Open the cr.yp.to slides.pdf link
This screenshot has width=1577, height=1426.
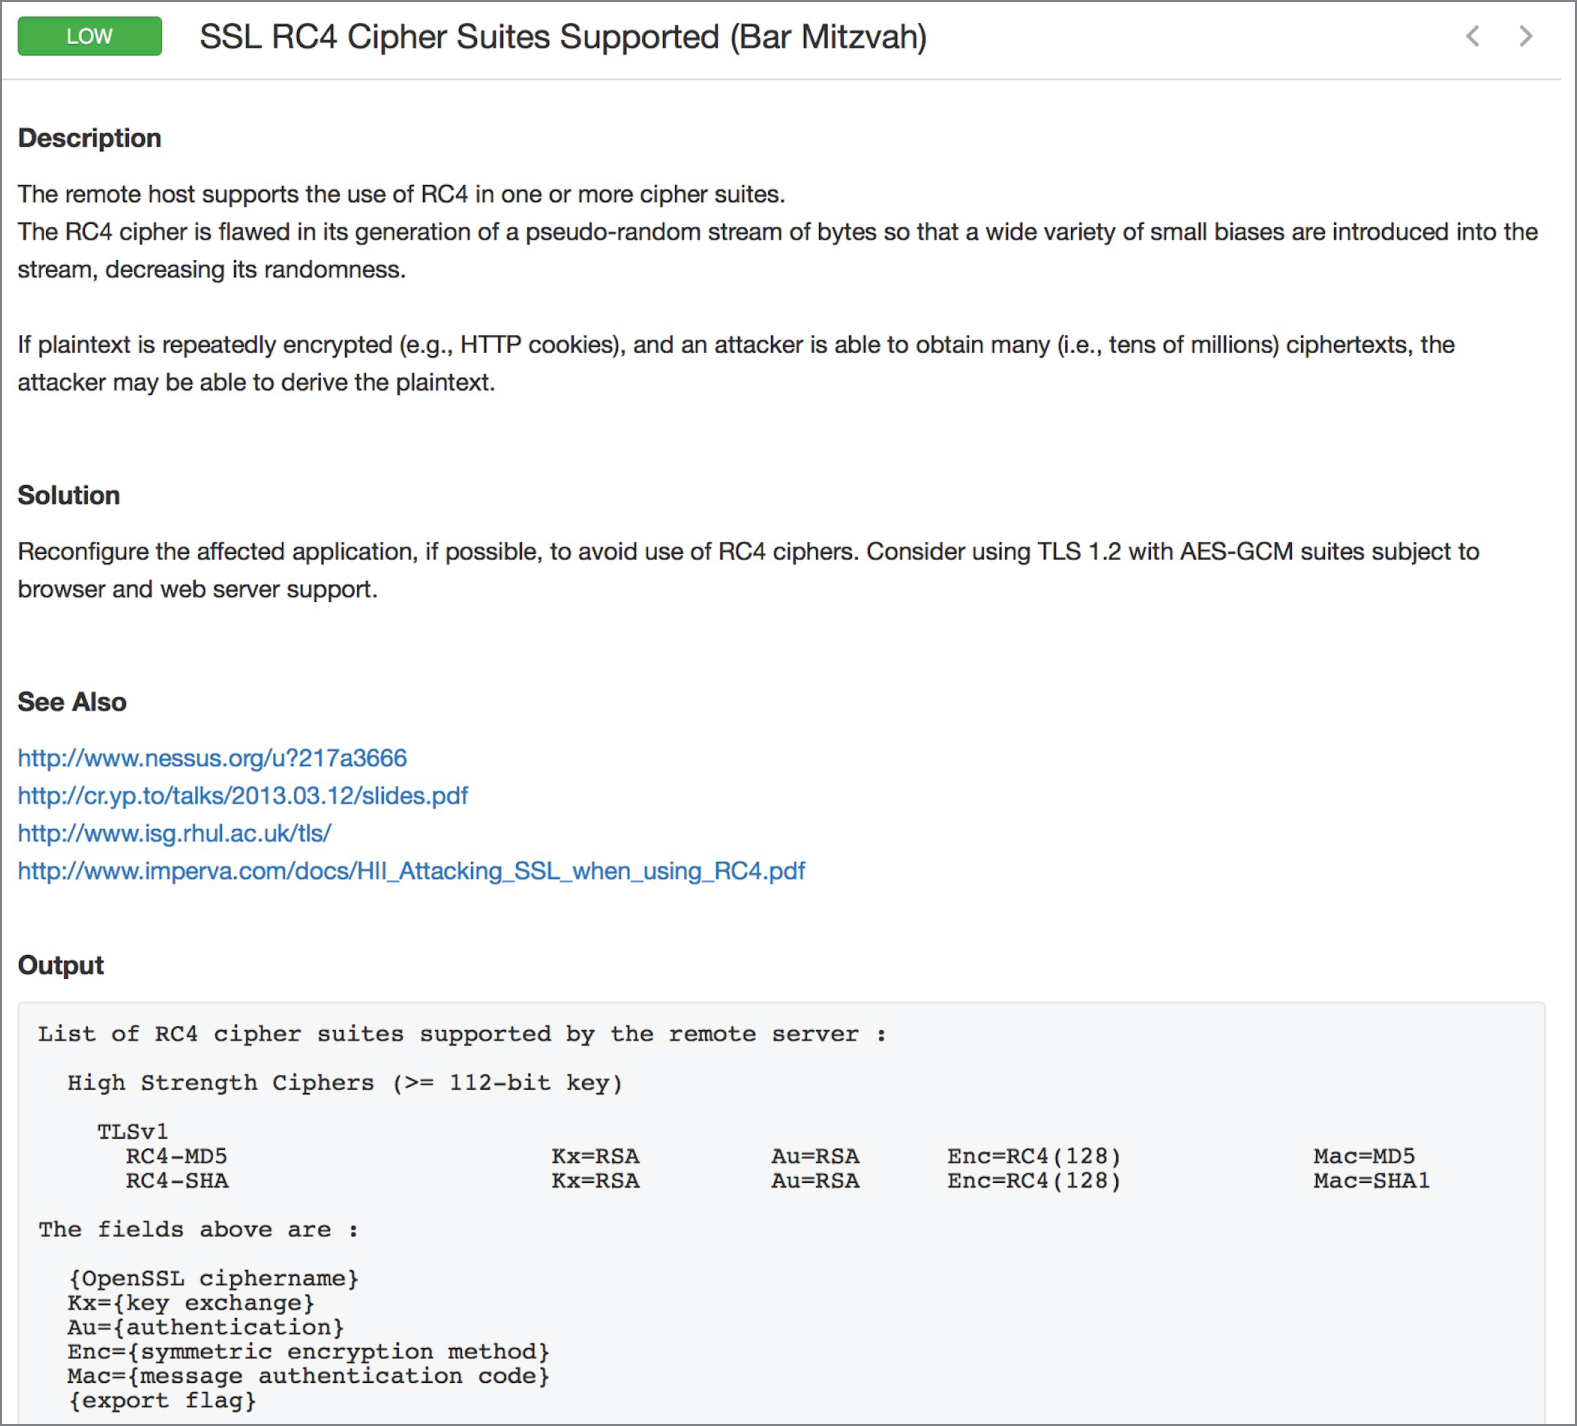(x=243, y=796)
